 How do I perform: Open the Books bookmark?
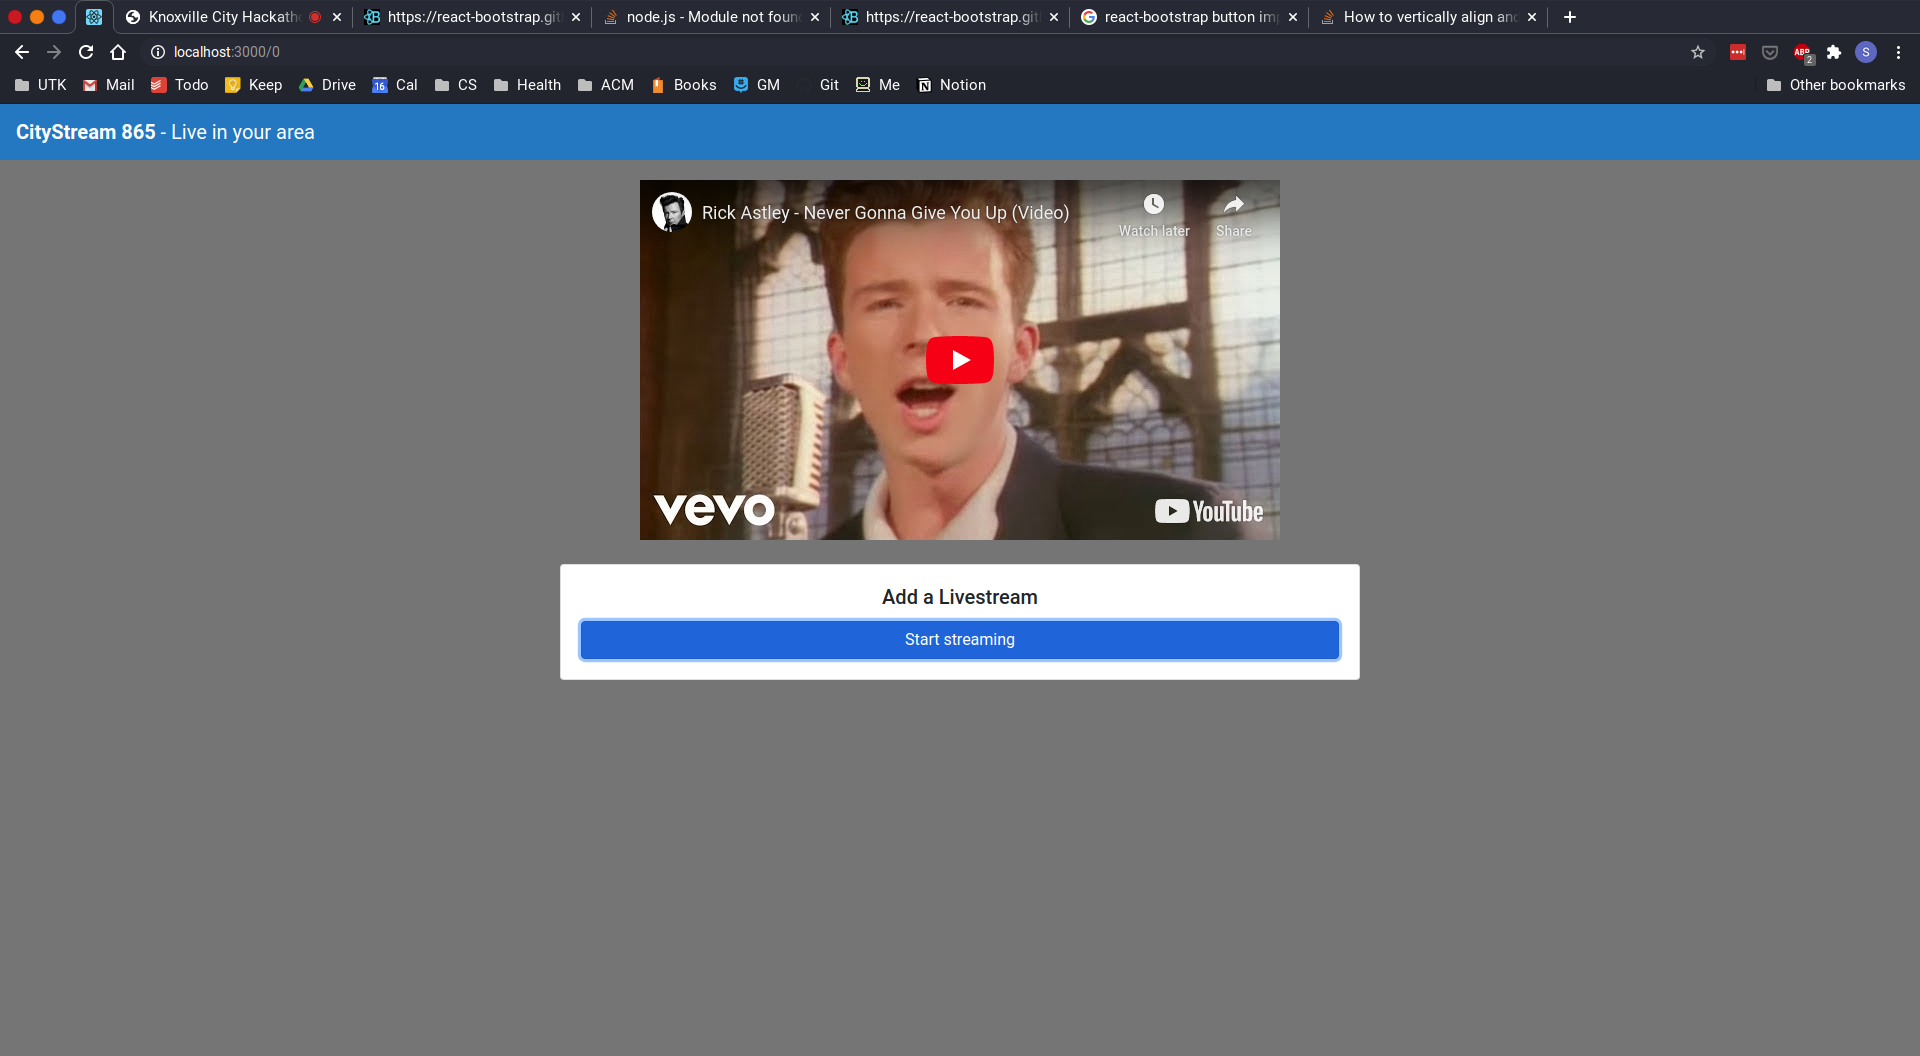point(684,85)
